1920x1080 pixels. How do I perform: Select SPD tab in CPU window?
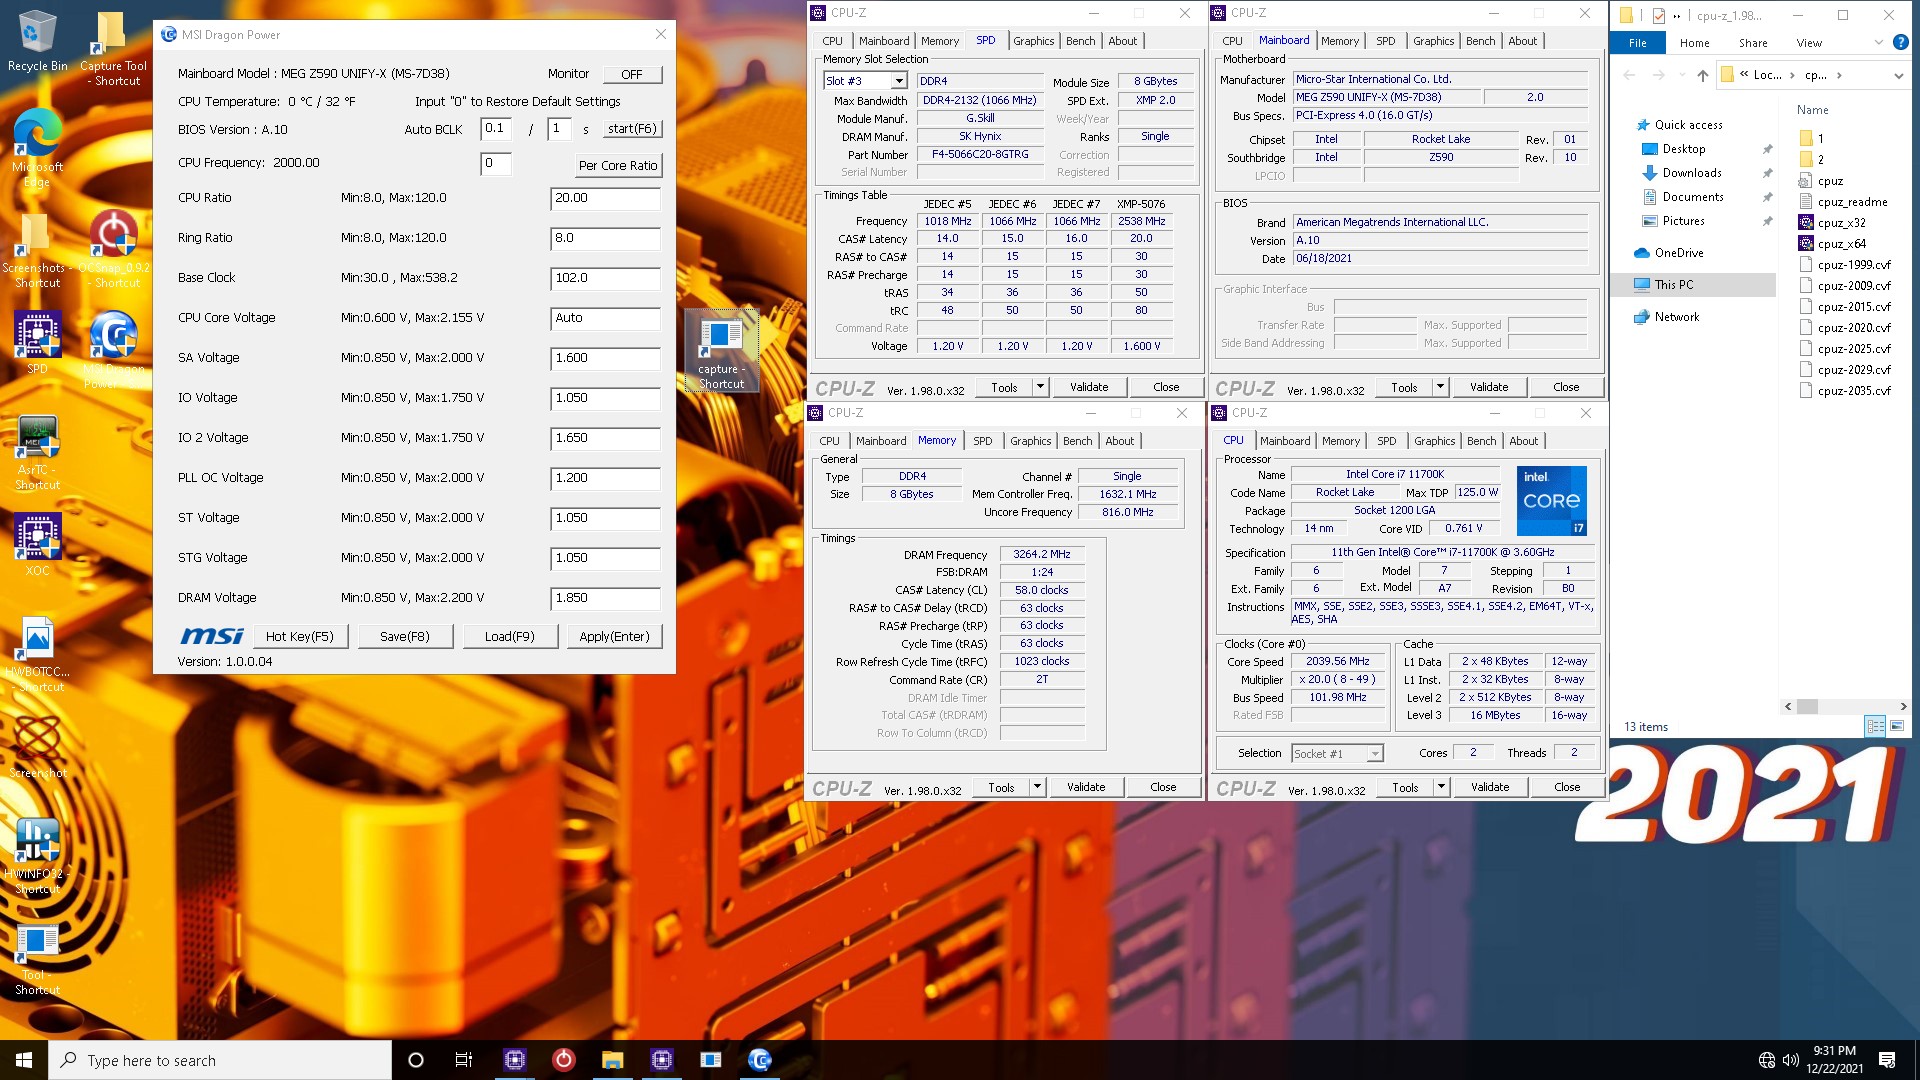tap(1386, 441)
